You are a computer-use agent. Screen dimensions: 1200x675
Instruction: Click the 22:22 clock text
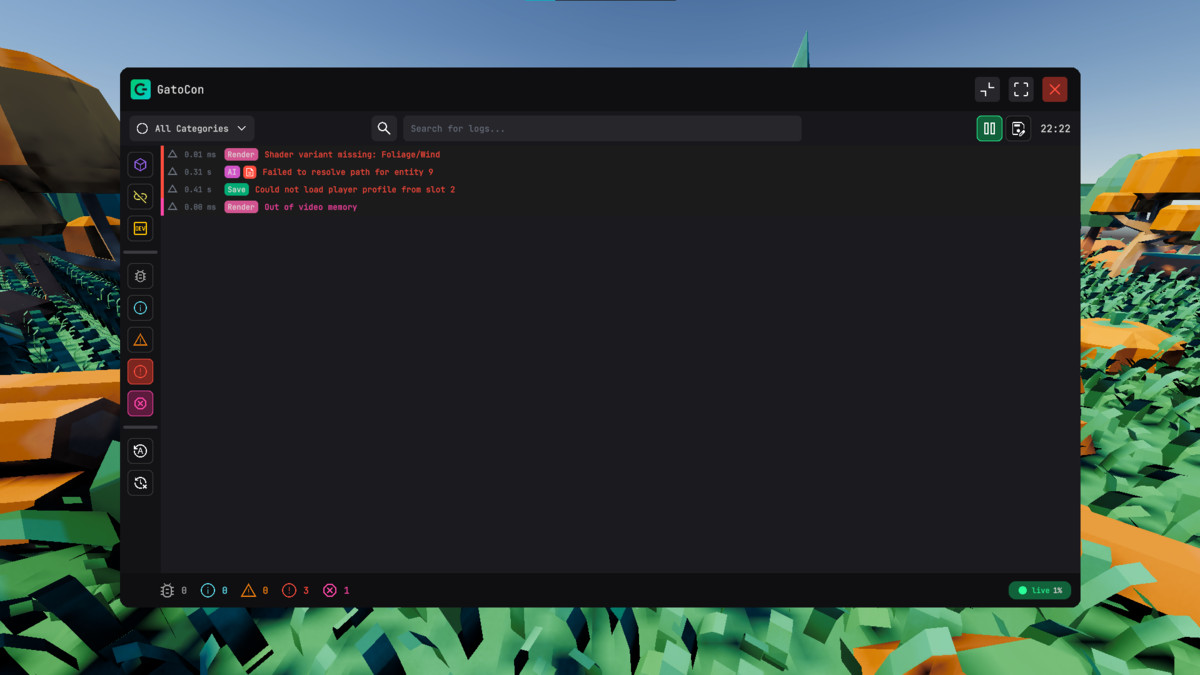click(1055, 128)
